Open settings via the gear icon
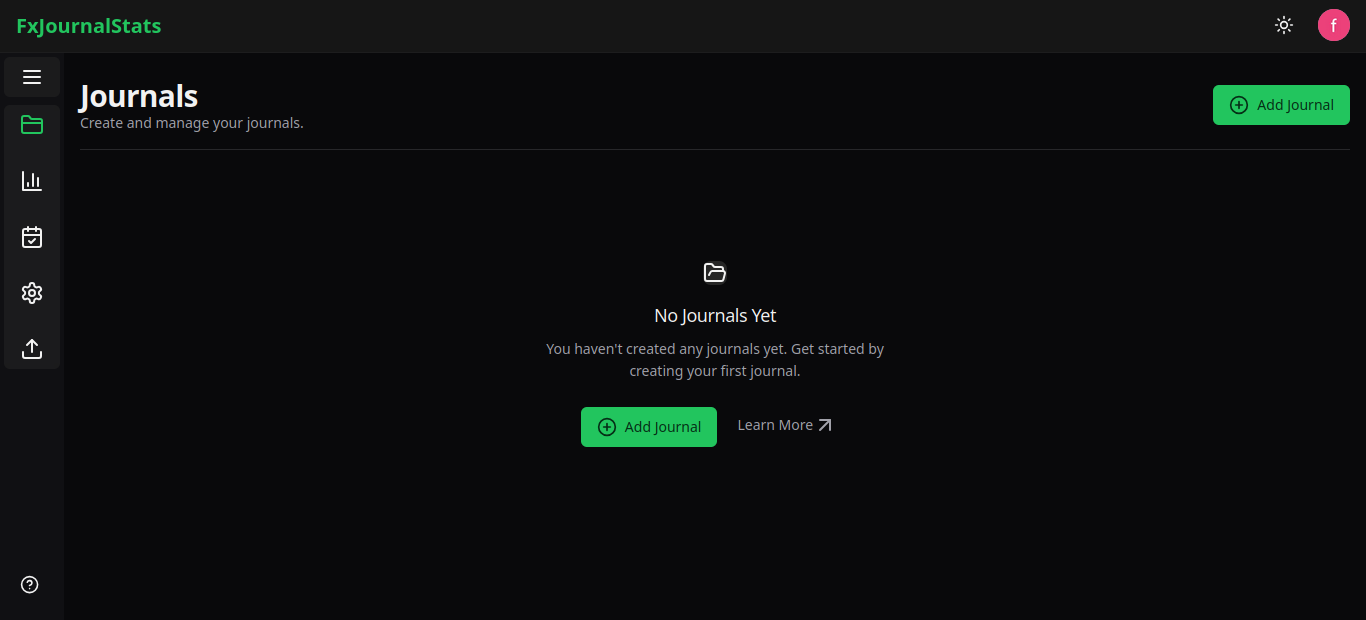The height and width of the screenshot is (620, 1366). 32,293
